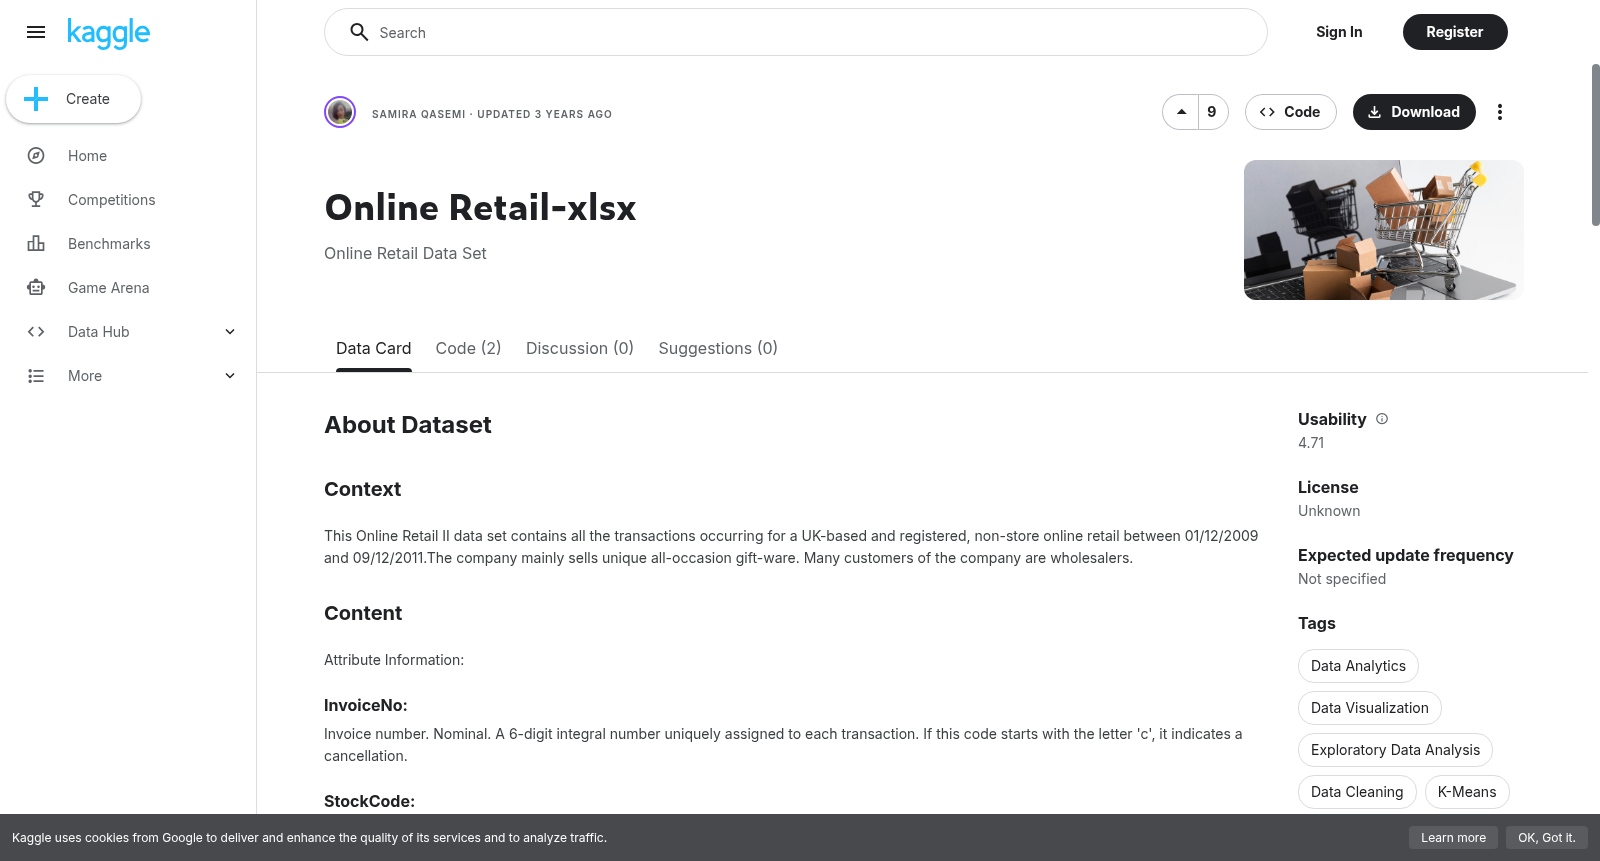Screen dimensions: 1600x861
Task: Expand the More section
Action: click(230, 376)
